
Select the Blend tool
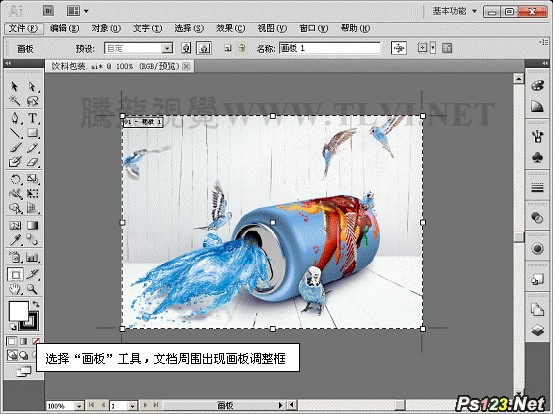pyautogui.click(x=32, y=240)
